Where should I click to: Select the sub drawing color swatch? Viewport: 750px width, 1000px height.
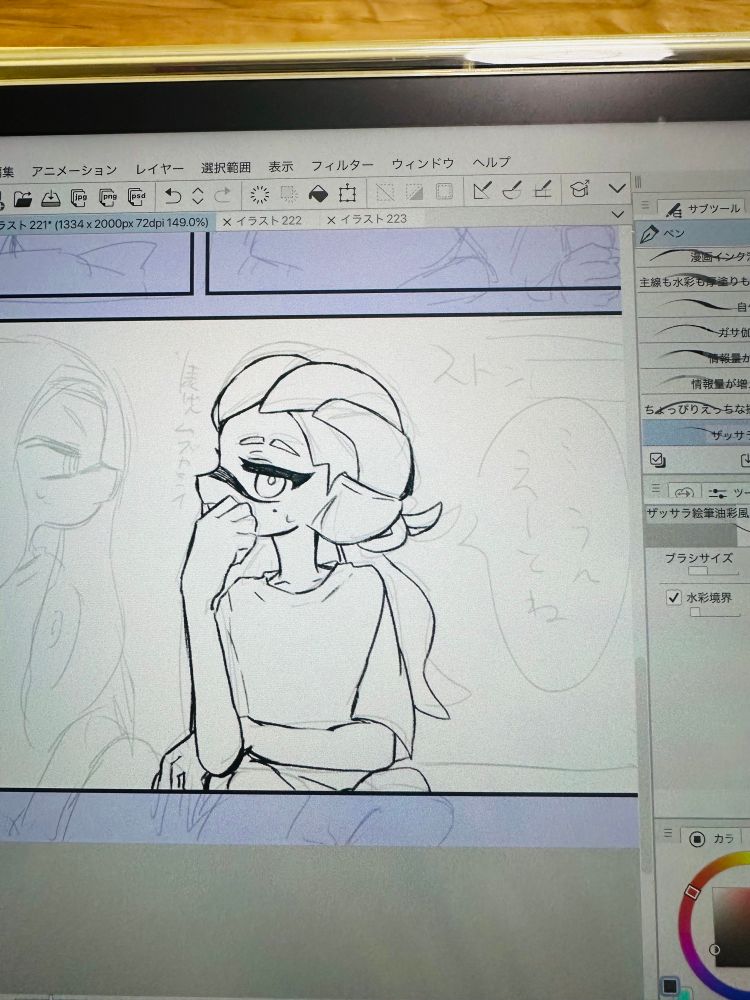pos(684,993)
